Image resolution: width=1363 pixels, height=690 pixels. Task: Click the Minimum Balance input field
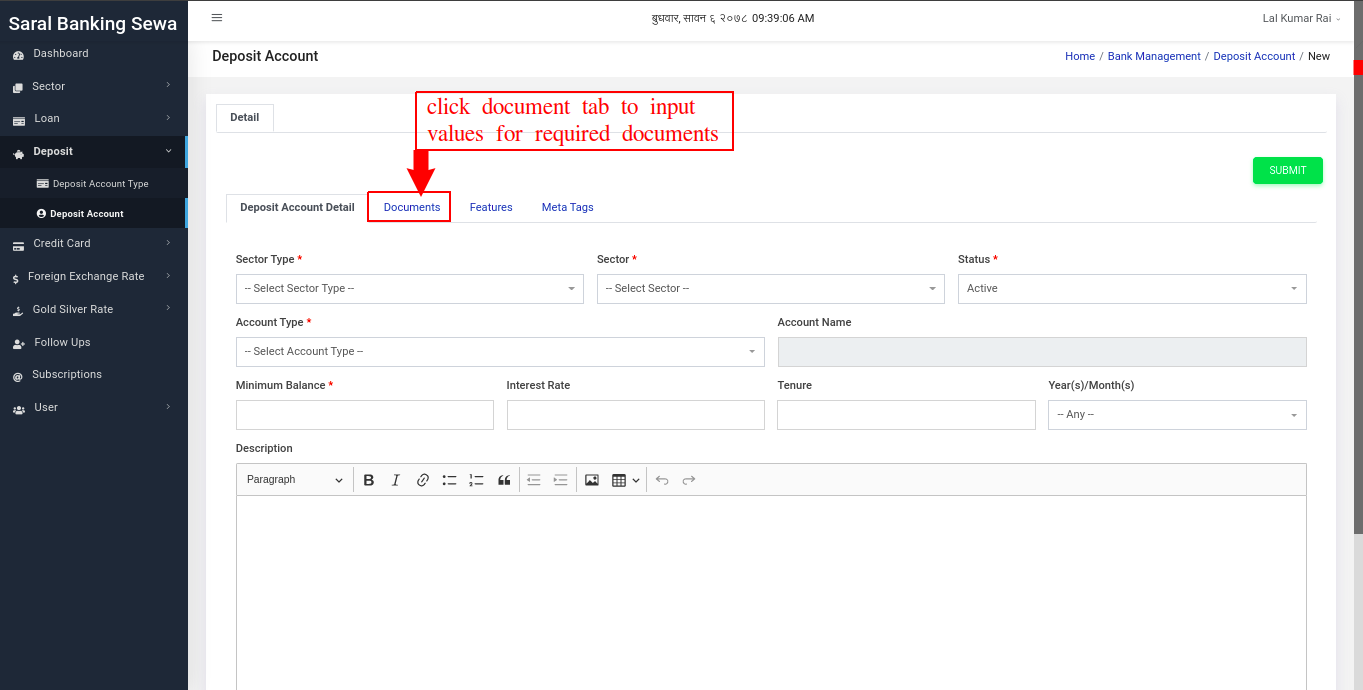tap(365, 415)
